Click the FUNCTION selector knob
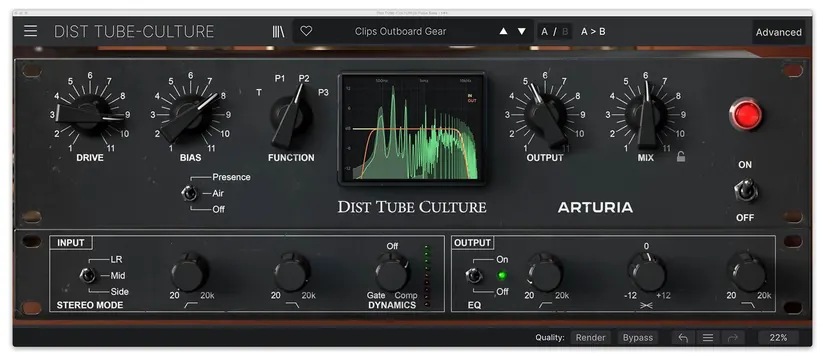 290,116
